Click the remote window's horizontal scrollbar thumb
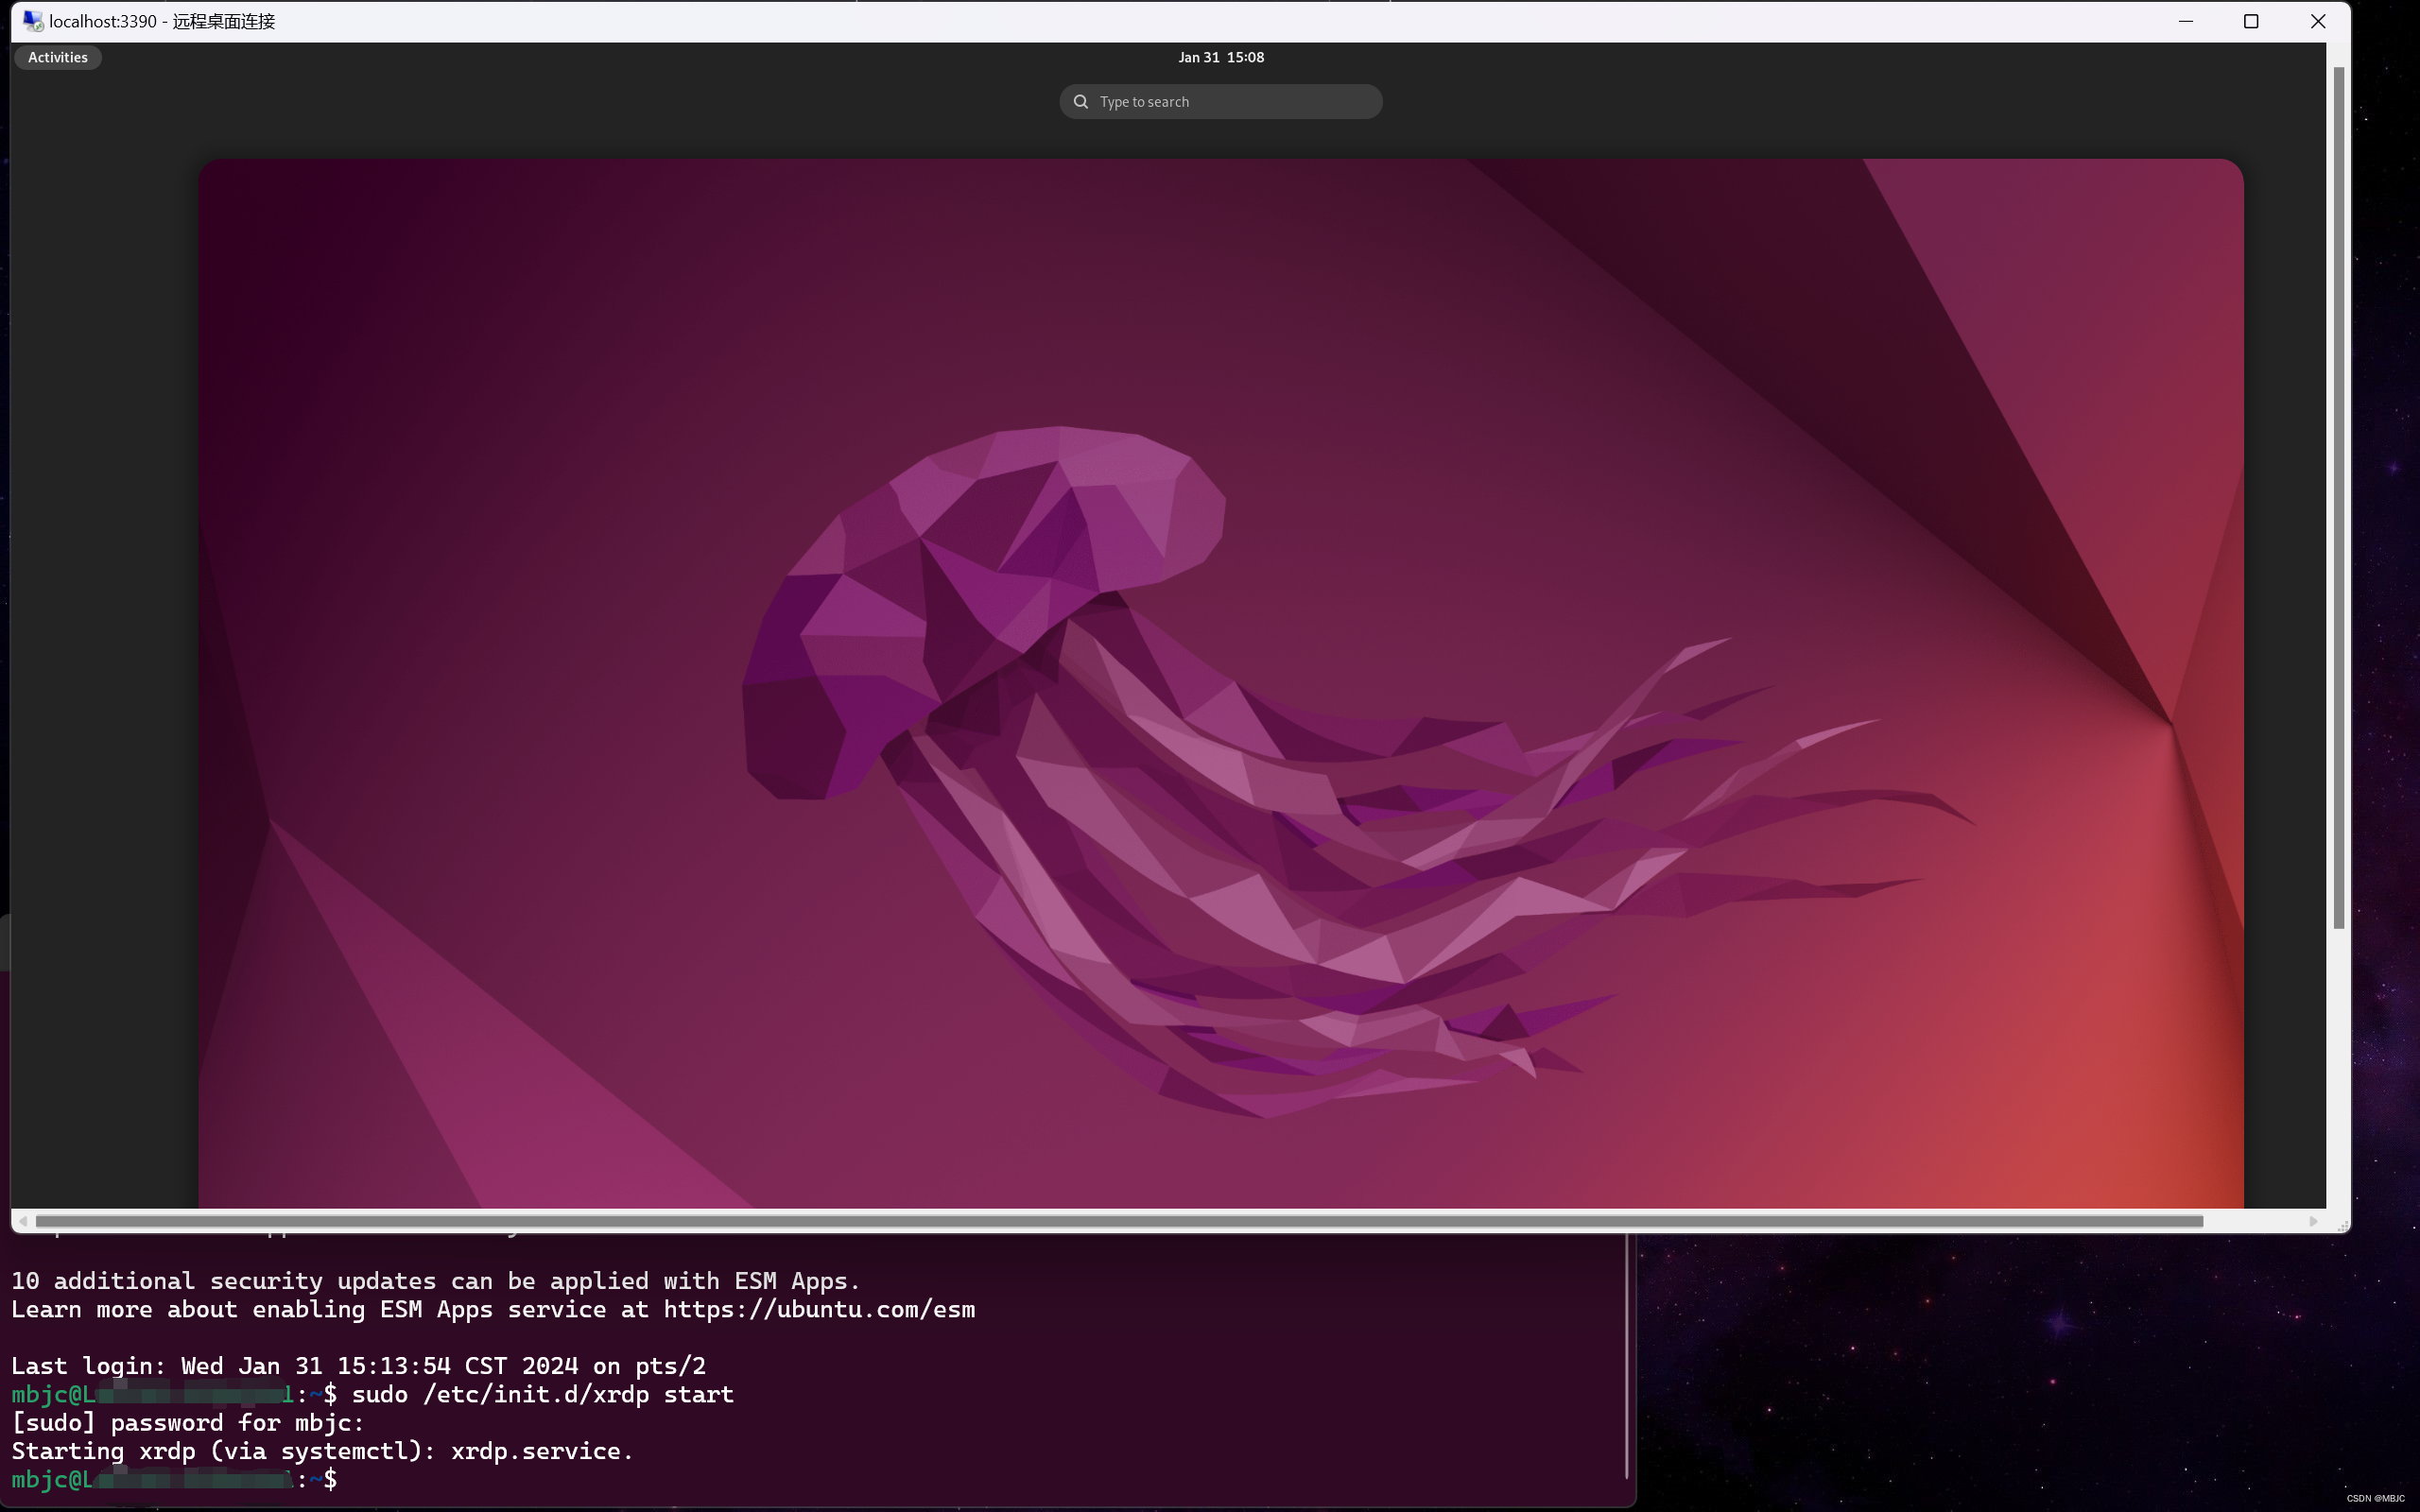Image resolution: width=2420 pixels, height=1512 pixels. tap(1118, 1221)
